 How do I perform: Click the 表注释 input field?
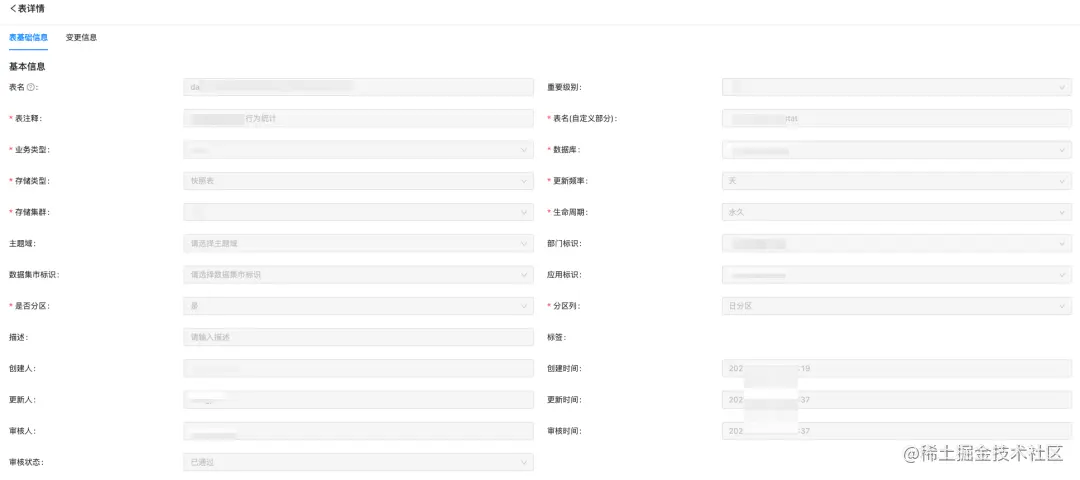358,118
